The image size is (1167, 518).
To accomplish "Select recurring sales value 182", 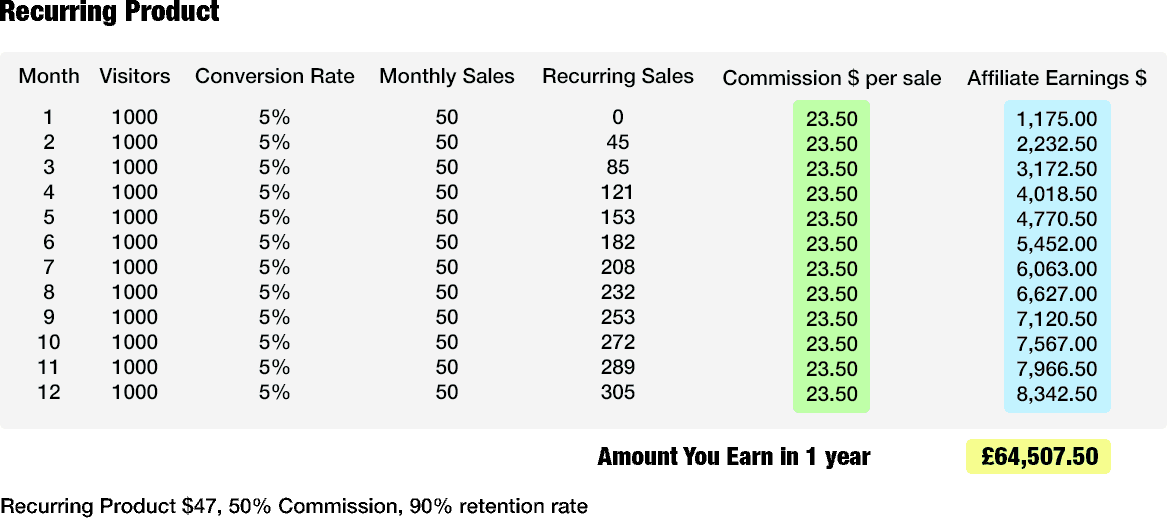I will [x=618, y=242].
